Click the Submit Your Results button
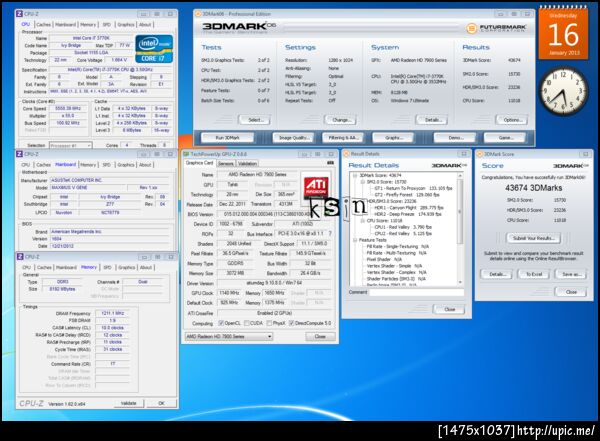 click(x=533, y=238)
